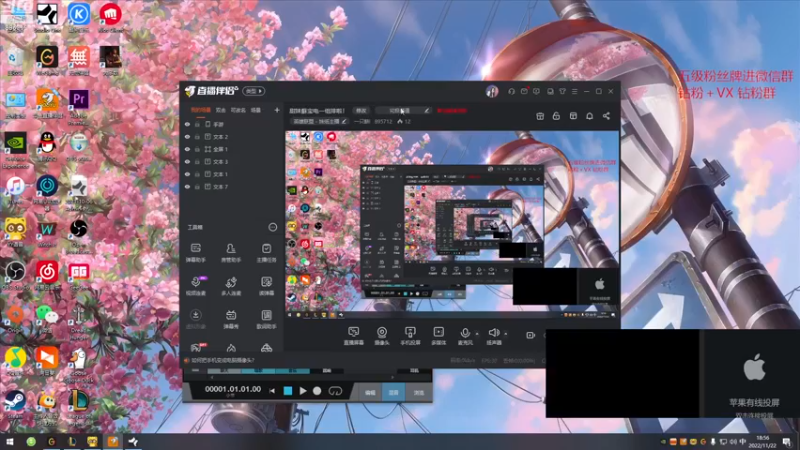Collapse the 工具箱 toolbox panel
This screenshot has width=800, height=450.
pos(273,227)
